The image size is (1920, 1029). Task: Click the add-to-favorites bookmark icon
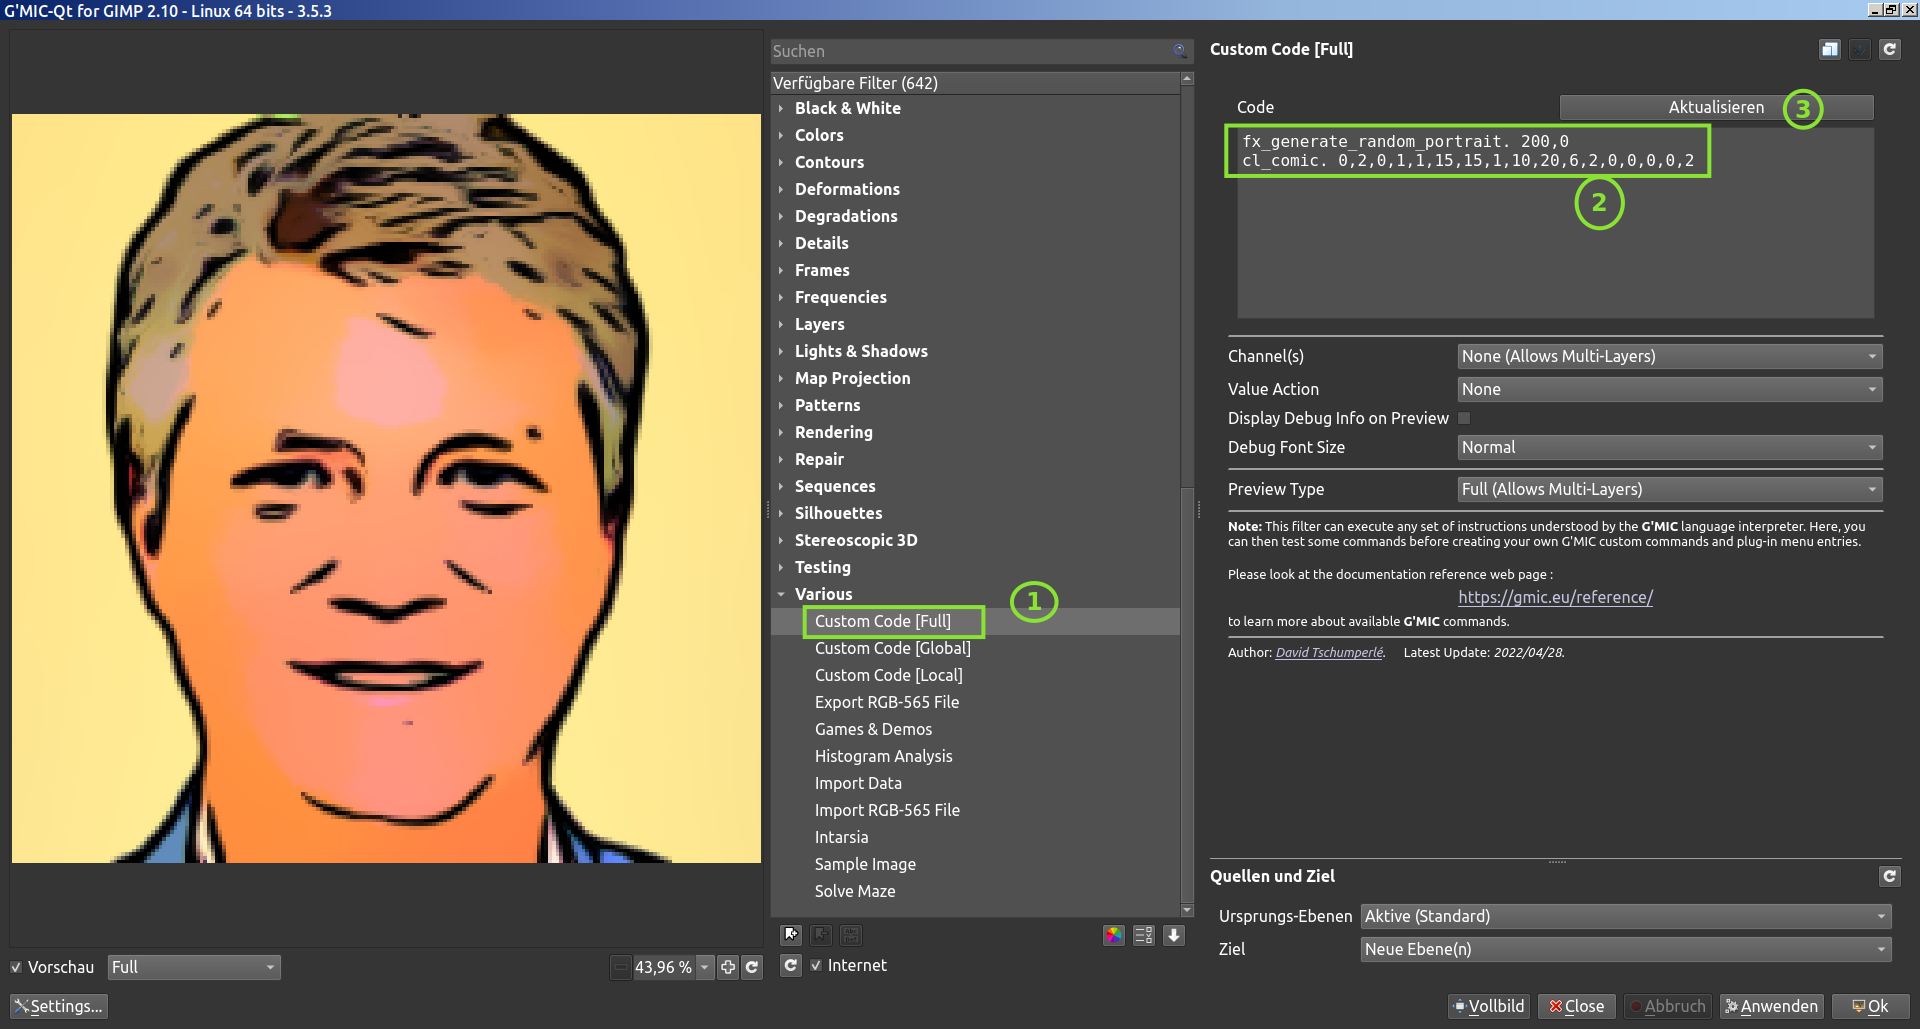[x=791, y=935]
